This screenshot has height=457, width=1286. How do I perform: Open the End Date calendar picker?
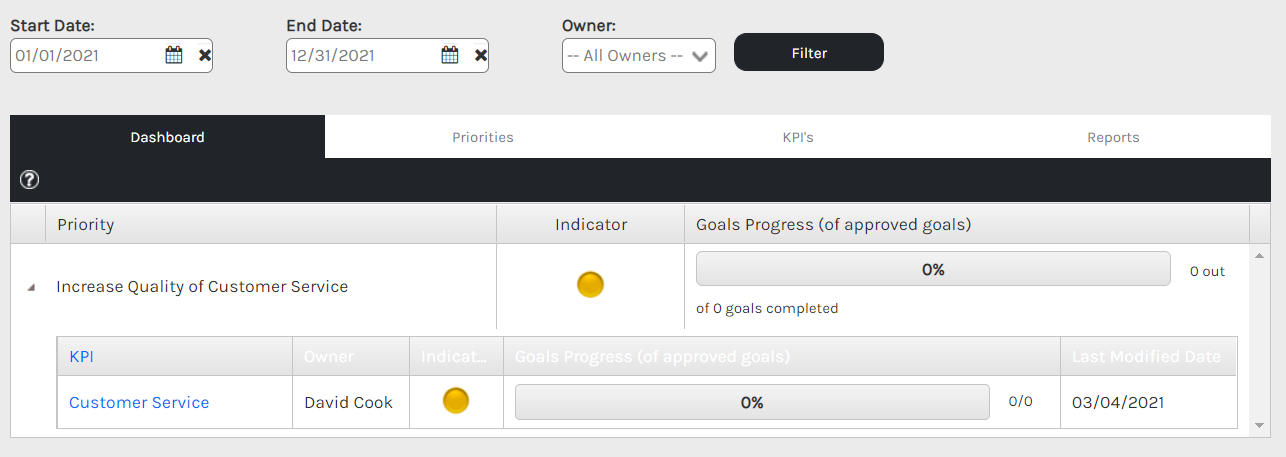coord(450,56)
